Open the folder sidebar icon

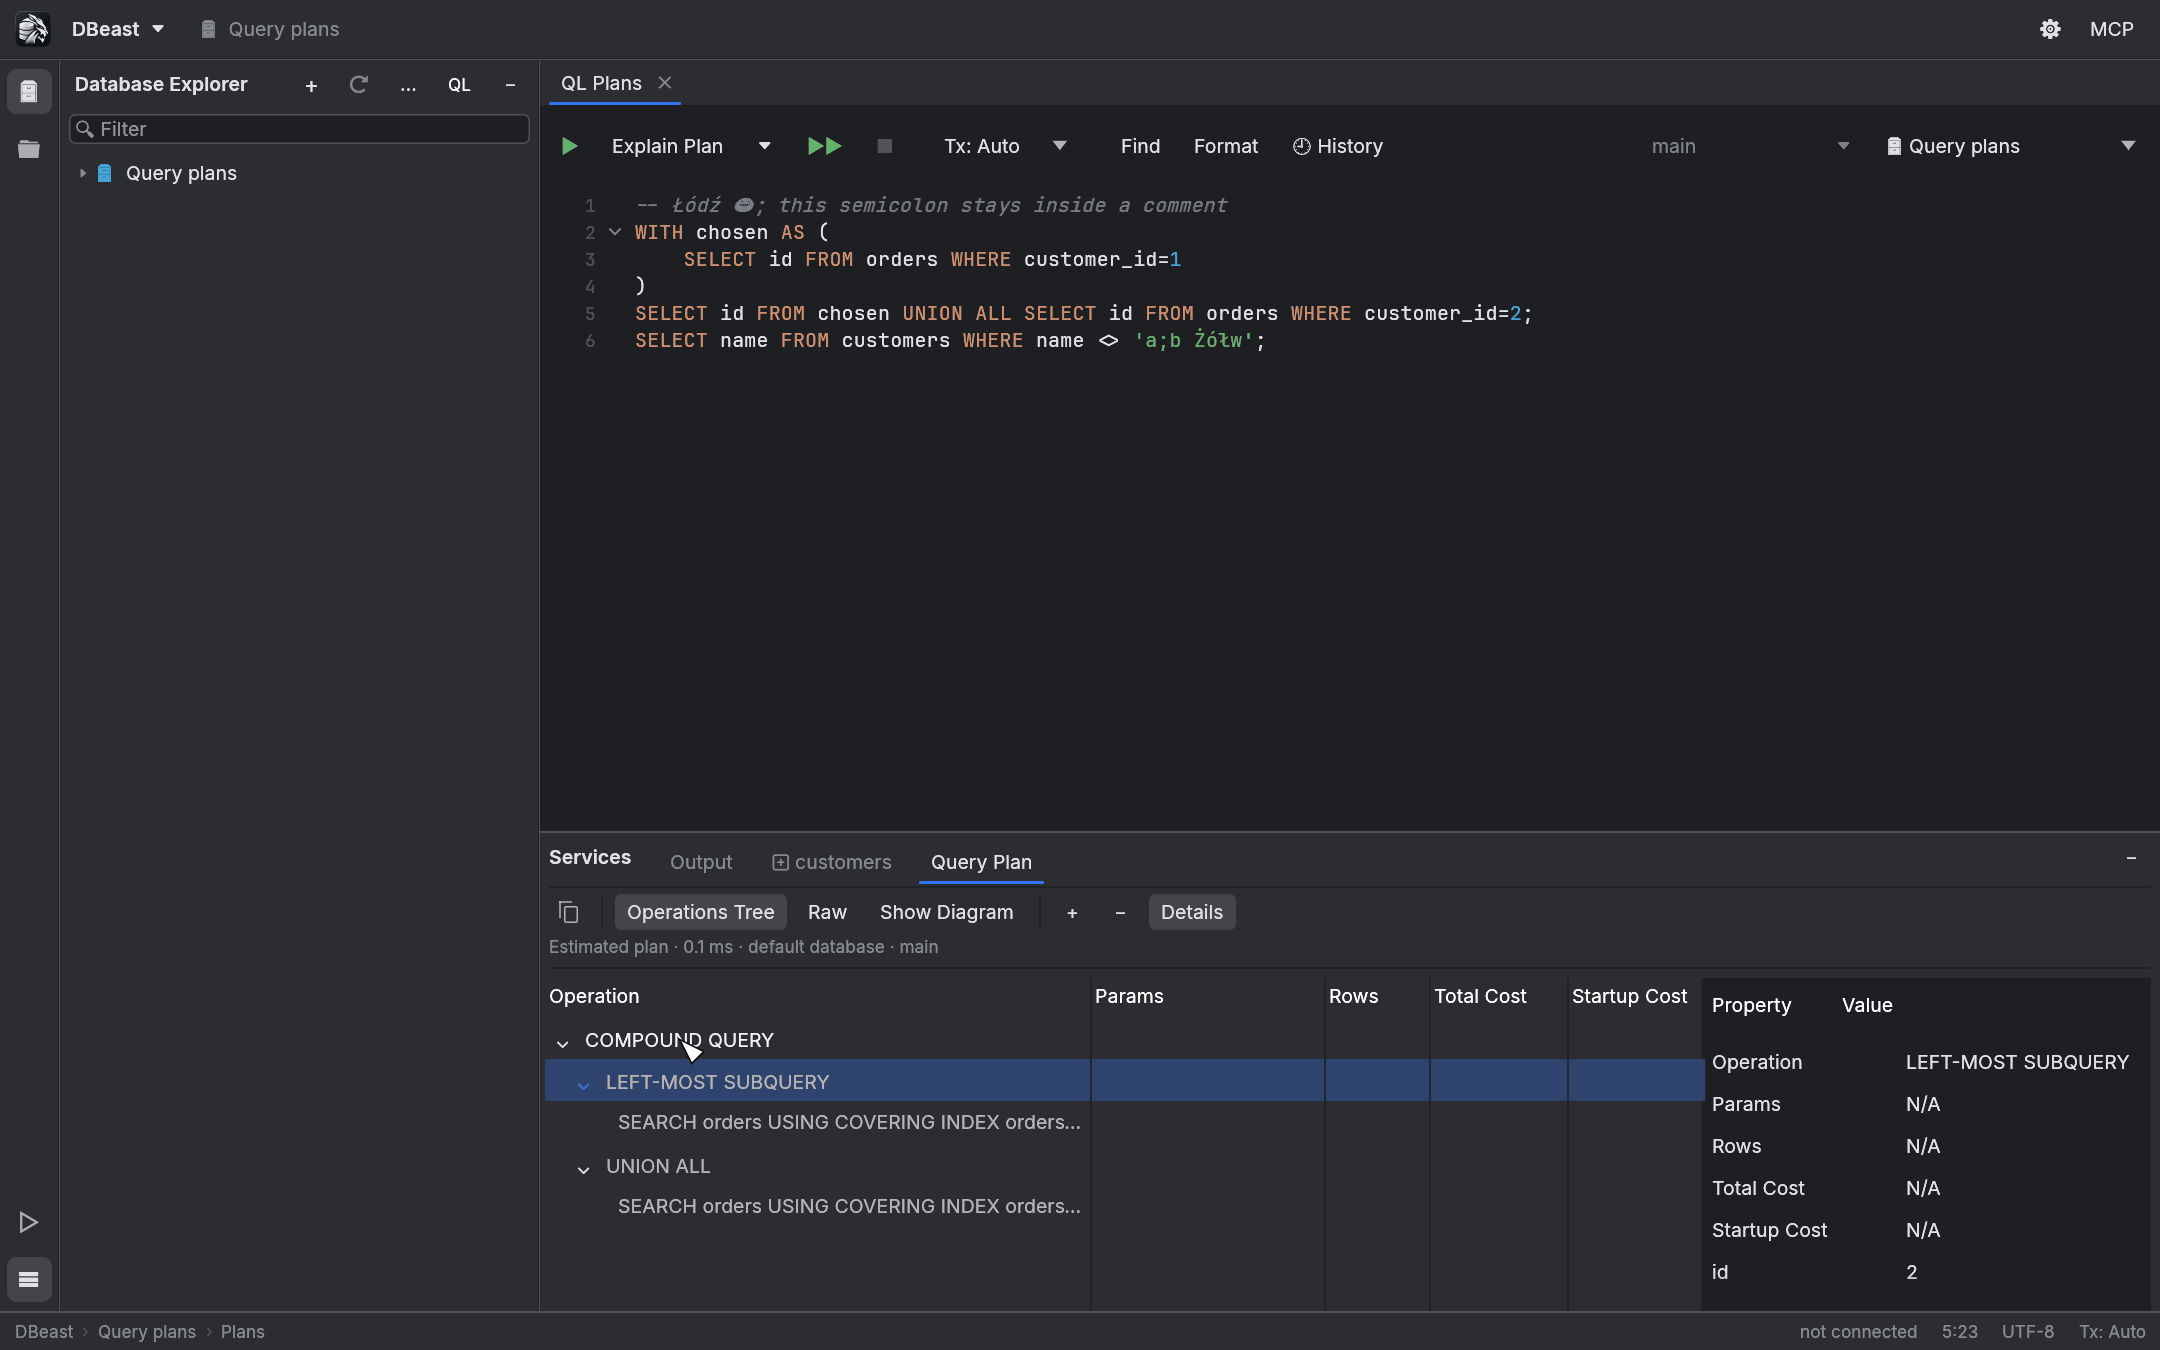coord(29,149)
